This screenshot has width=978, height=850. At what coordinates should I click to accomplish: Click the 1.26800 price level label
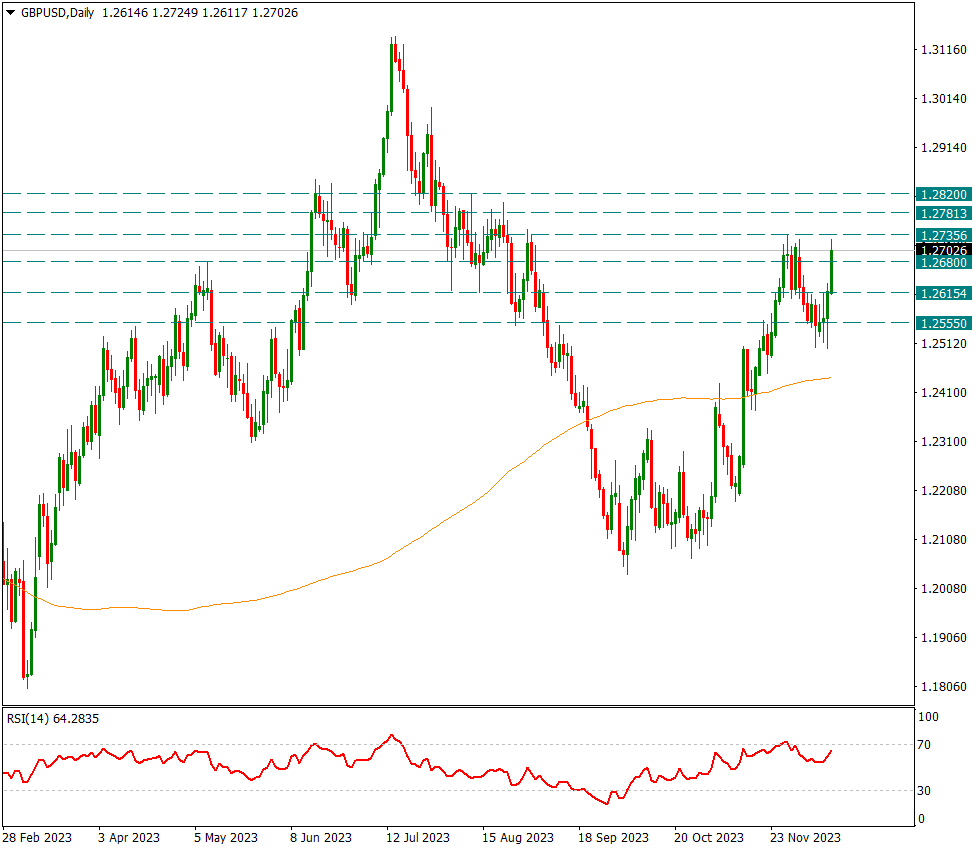[x=944, y=263]
